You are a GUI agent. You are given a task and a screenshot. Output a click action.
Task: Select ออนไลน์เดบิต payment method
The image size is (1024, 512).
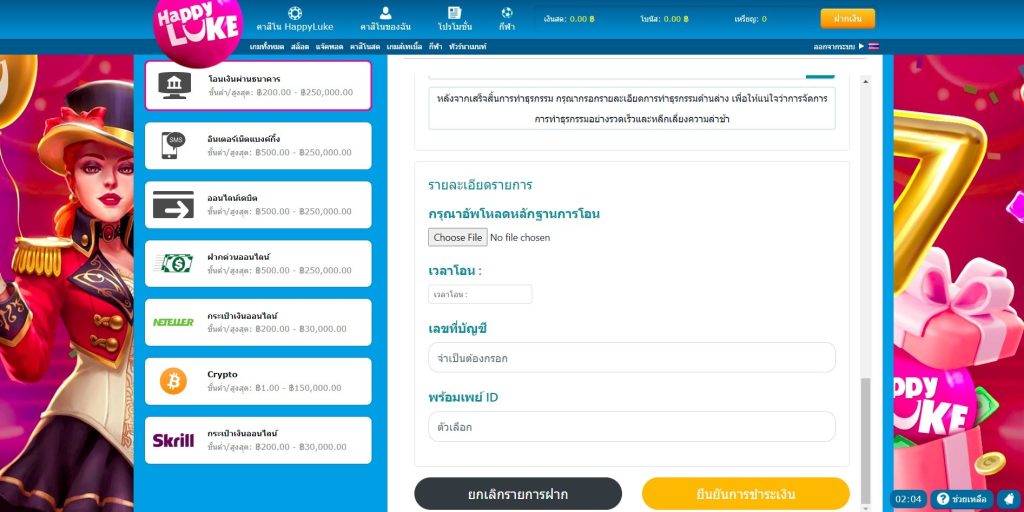[258, 204]
